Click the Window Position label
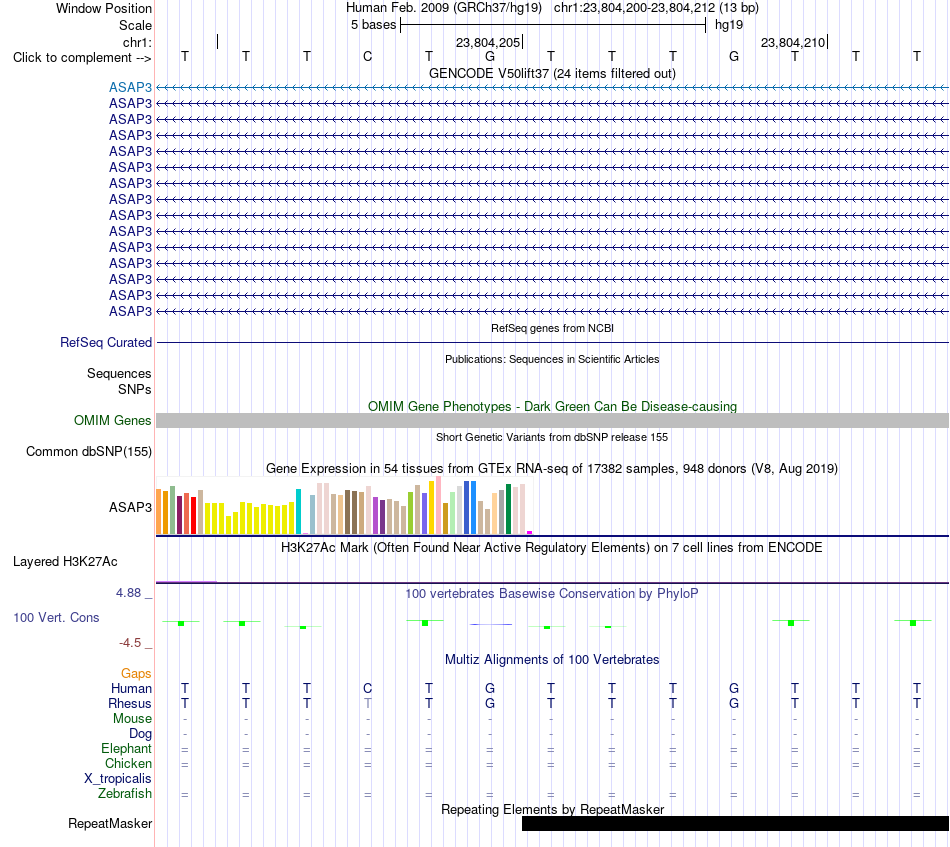The height and width of the screenshot is (847, 950). pos(104,8)
